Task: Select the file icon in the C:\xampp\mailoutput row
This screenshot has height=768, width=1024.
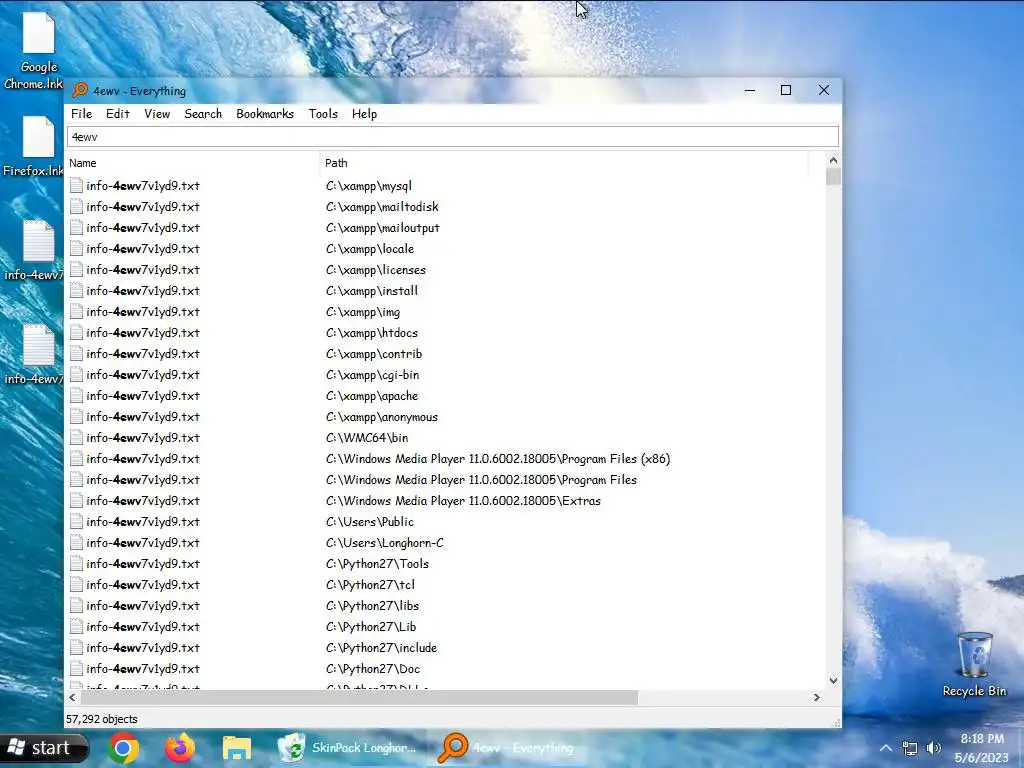Action: pyautogui.click(x=76, y=227)
